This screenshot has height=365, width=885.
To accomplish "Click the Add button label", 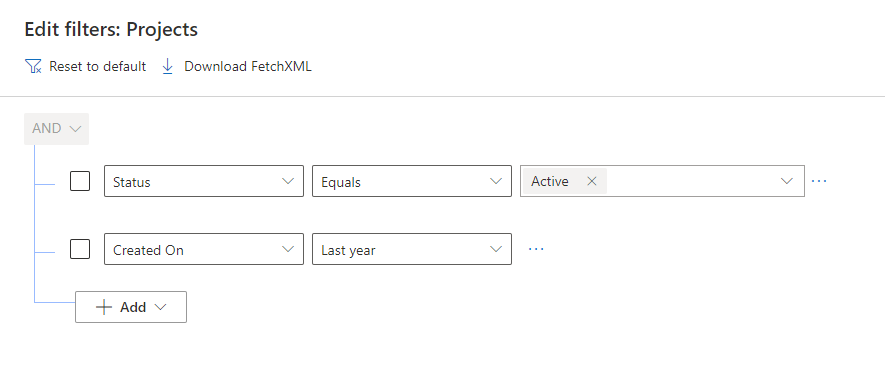I will 133,307.
